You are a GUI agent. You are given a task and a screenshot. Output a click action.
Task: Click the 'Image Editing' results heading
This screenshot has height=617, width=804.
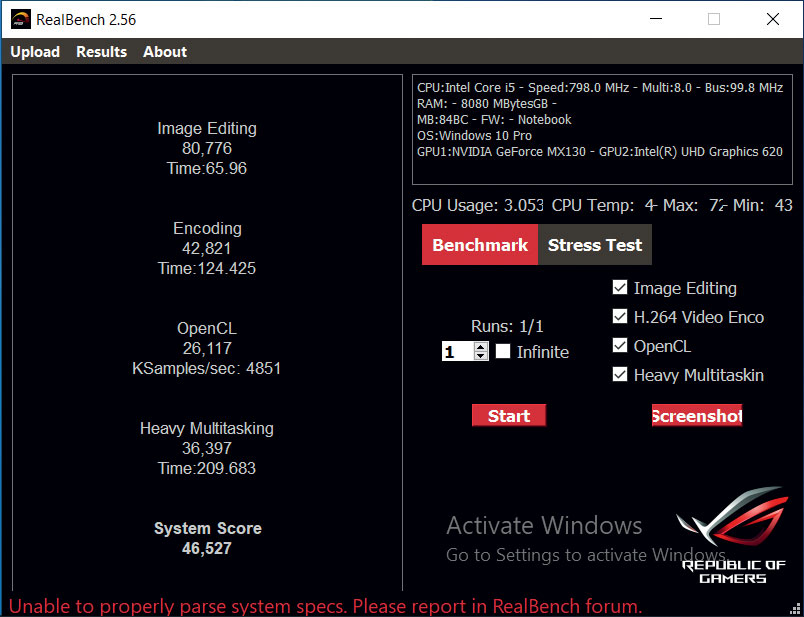(x=207, y=128)
